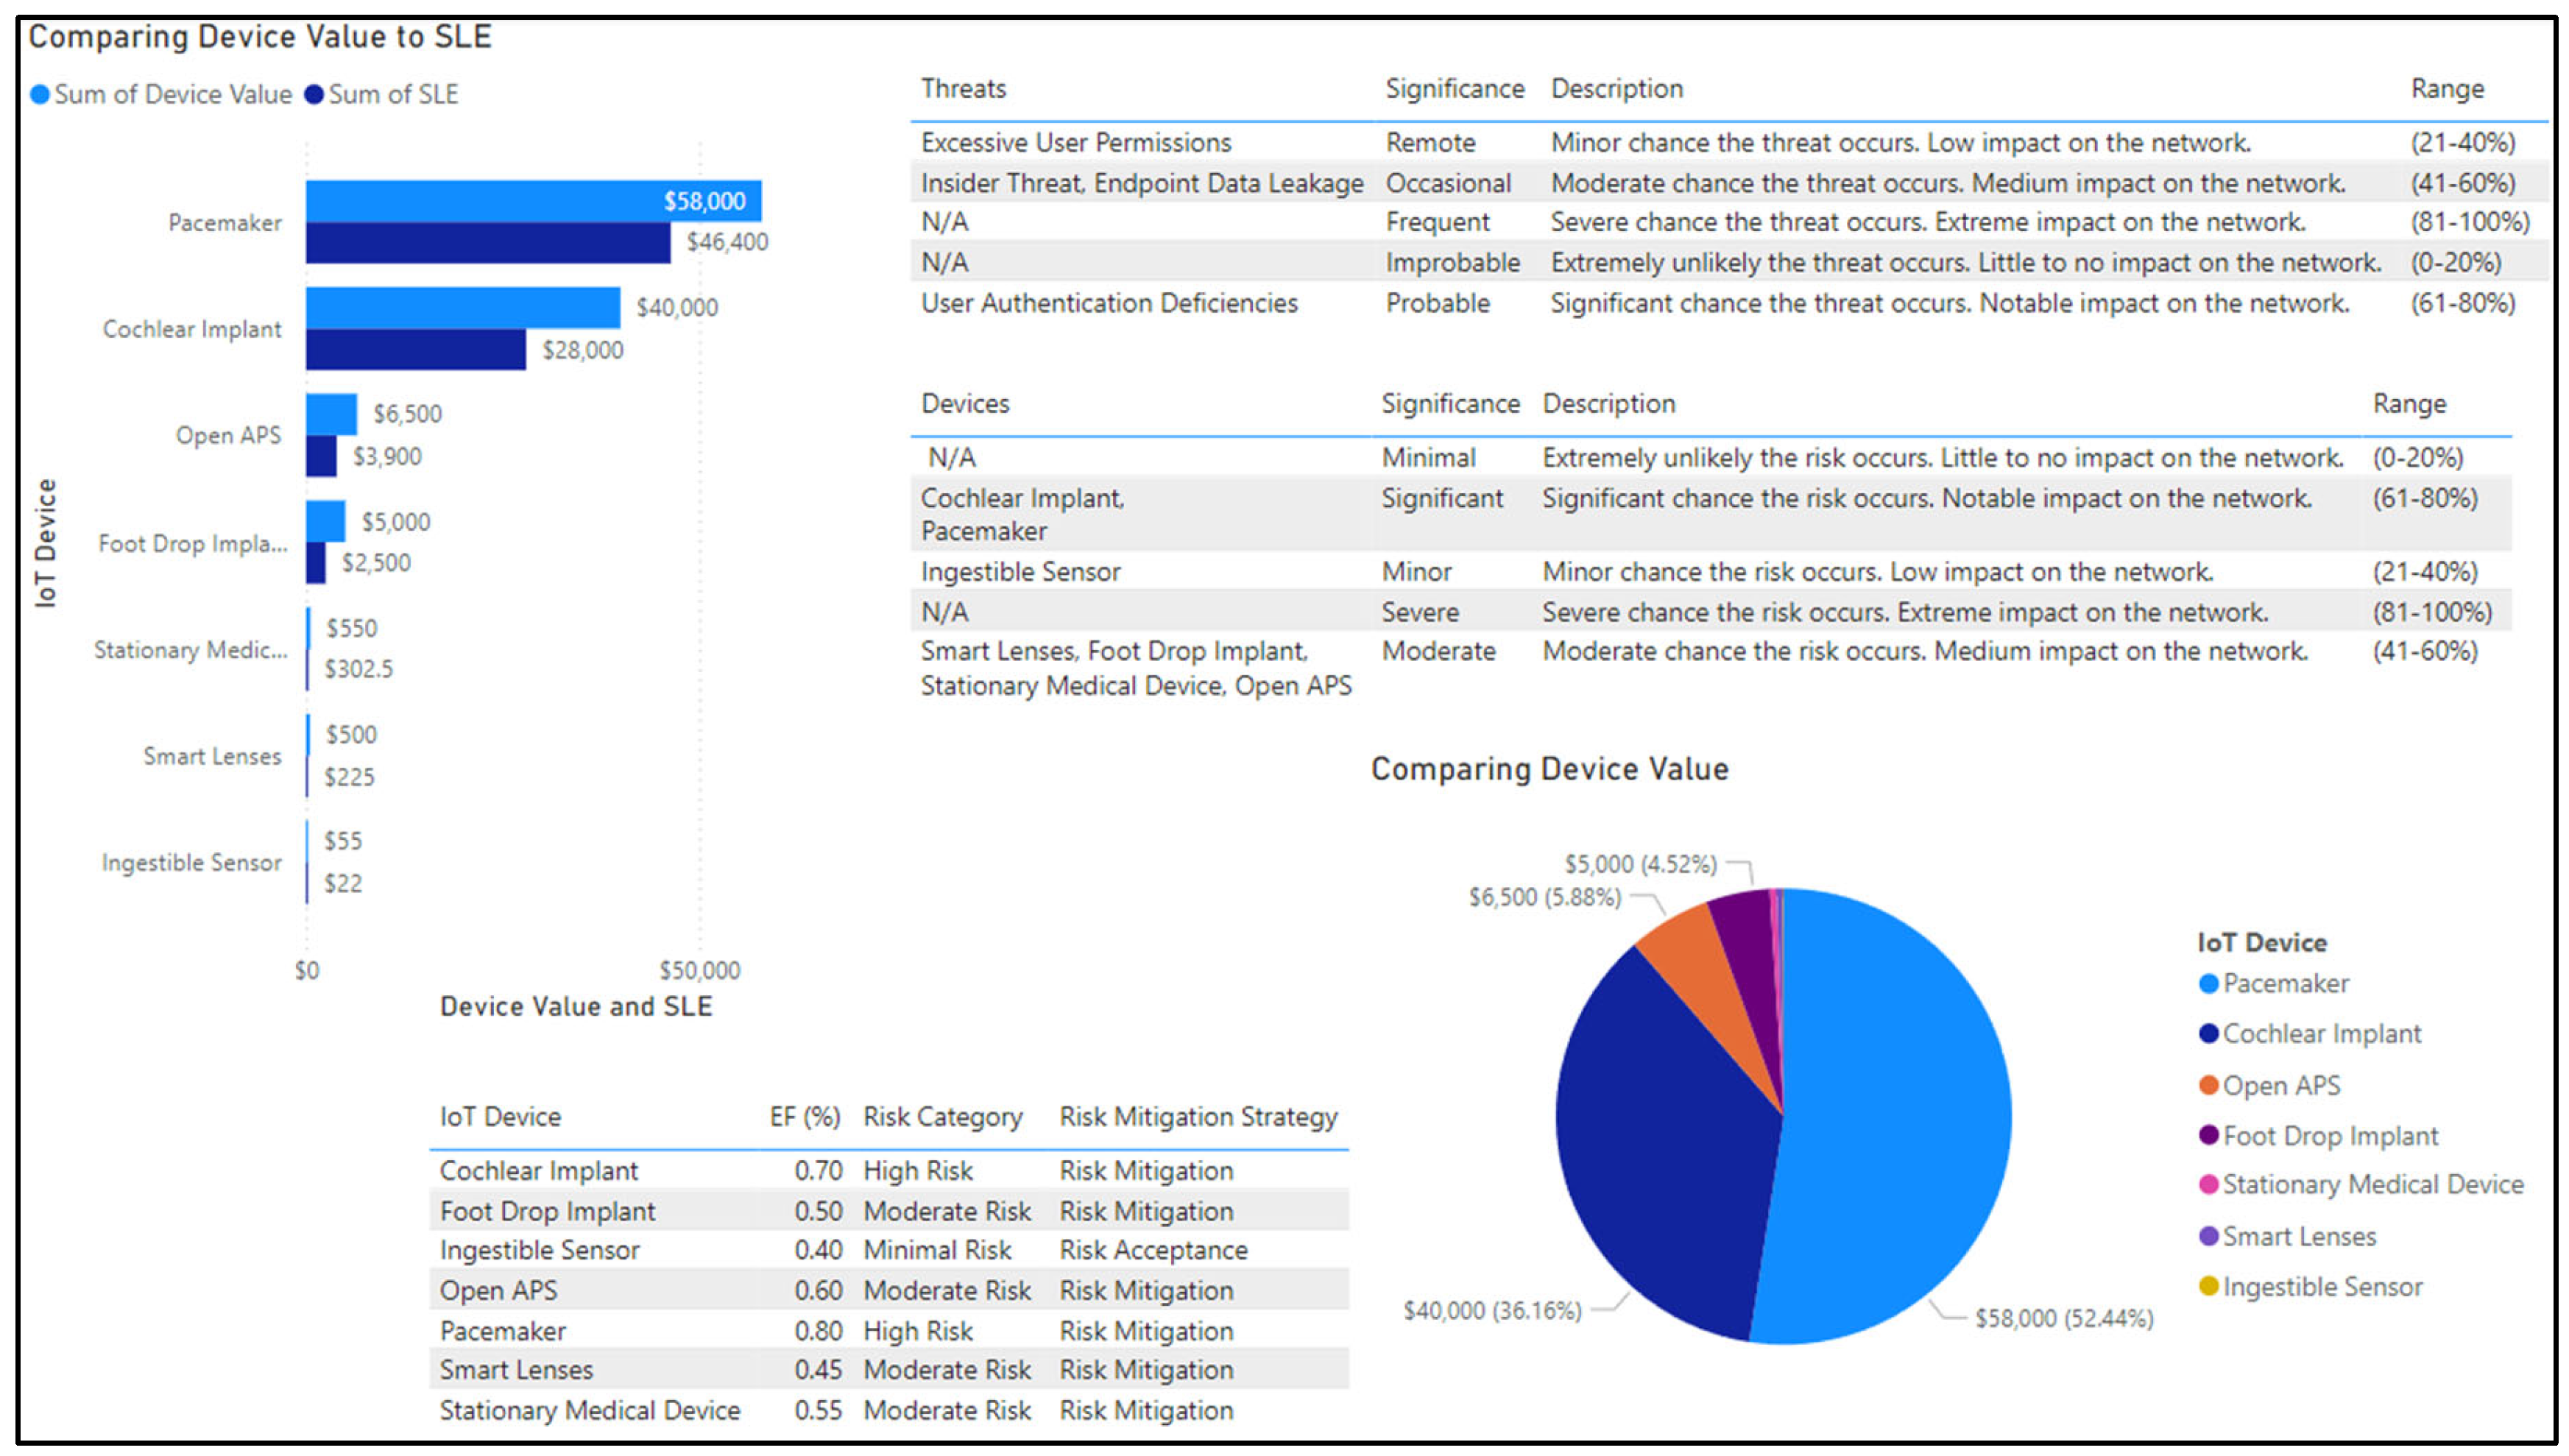
Task: Select the Pacemaker $46,400 SLE bar
Action: (x=487, y=243)
